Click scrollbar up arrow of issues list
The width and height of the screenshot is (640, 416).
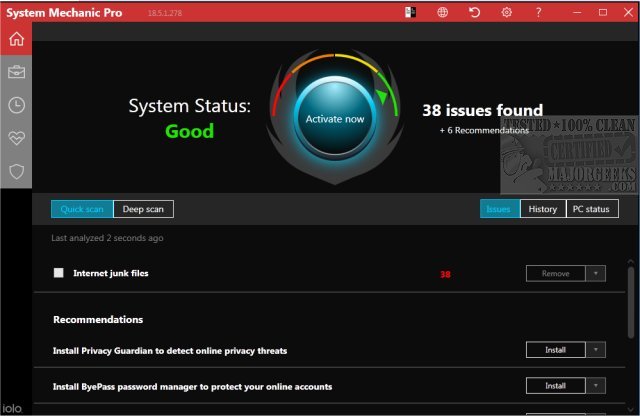click(631, 262)
